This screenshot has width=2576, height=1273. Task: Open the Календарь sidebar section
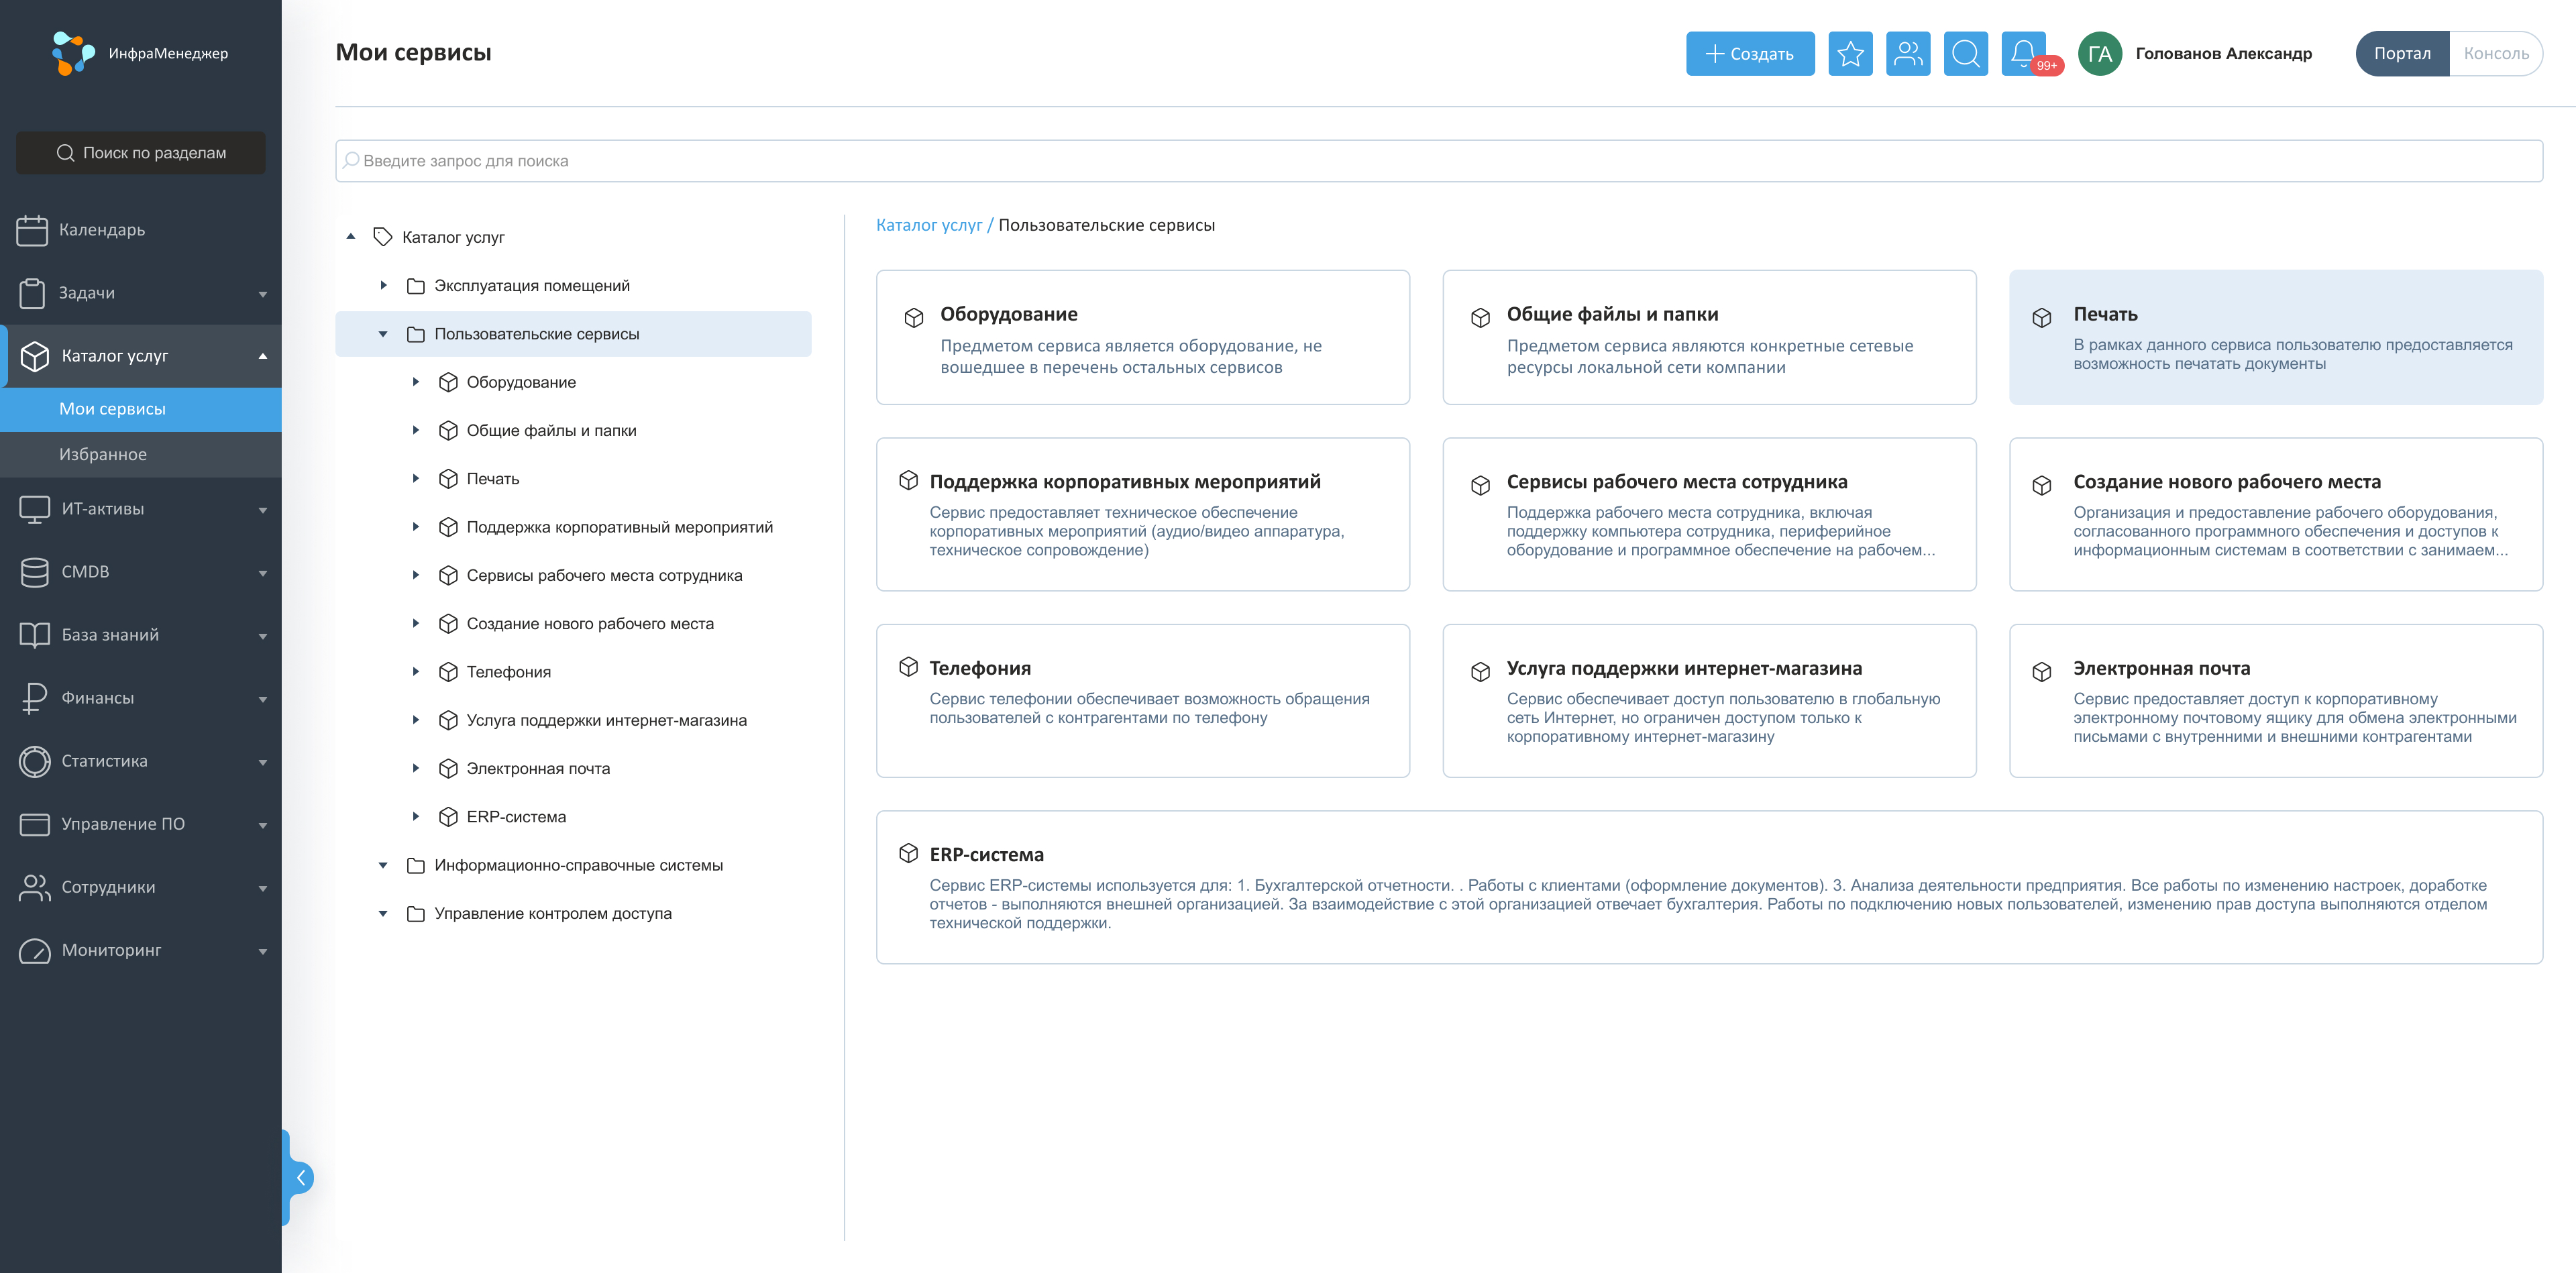pos(100,230)
